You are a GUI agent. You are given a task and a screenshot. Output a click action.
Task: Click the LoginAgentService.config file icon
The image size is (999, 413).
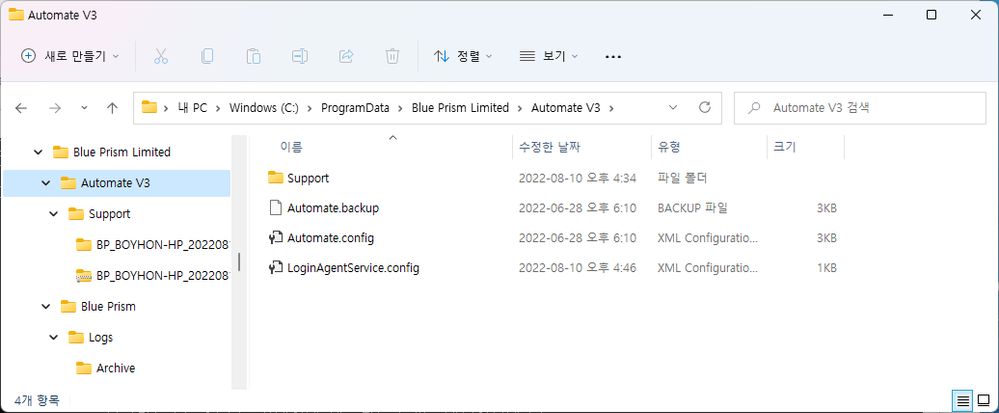pos(275,268)
